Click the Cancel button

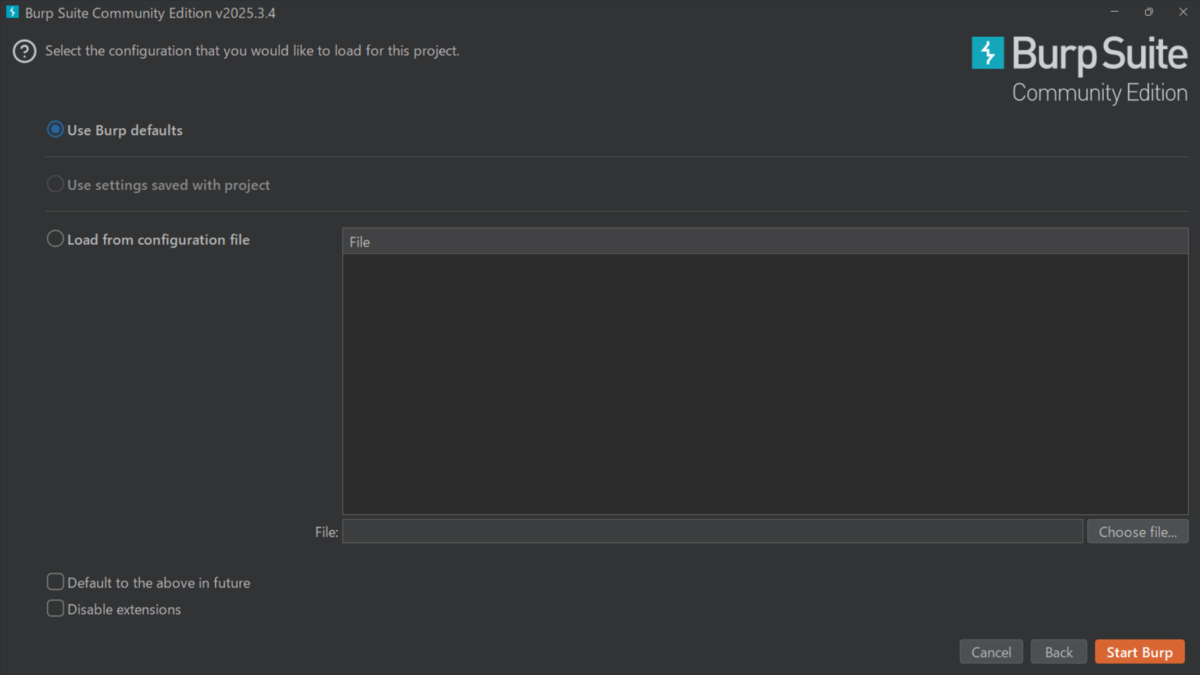click(x=991, y=652)
